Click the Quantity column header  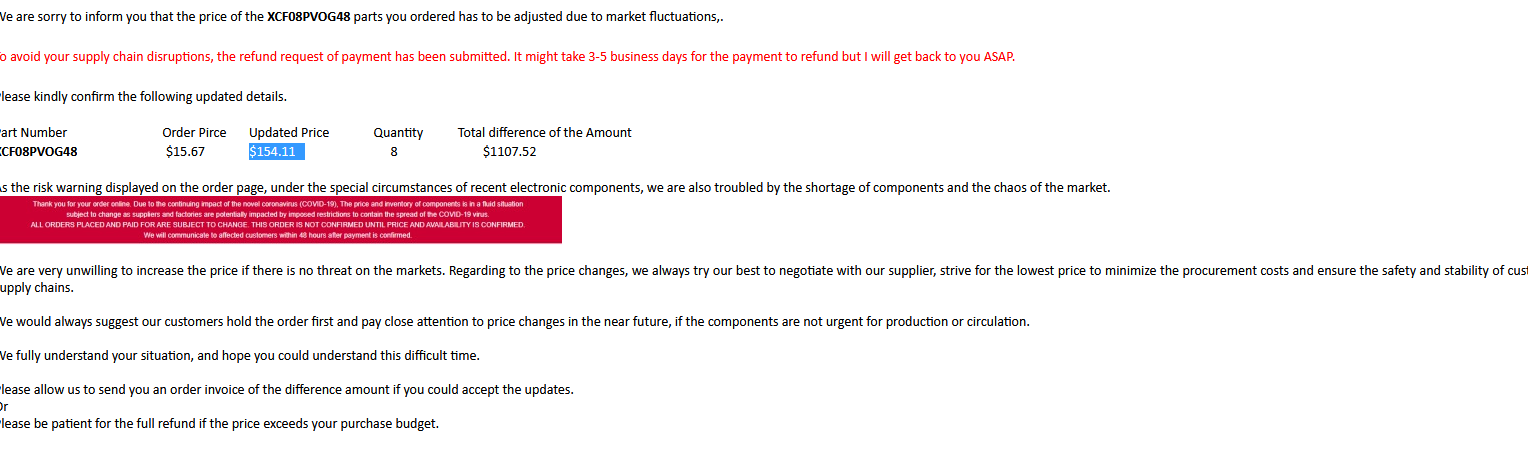[398, 132]
